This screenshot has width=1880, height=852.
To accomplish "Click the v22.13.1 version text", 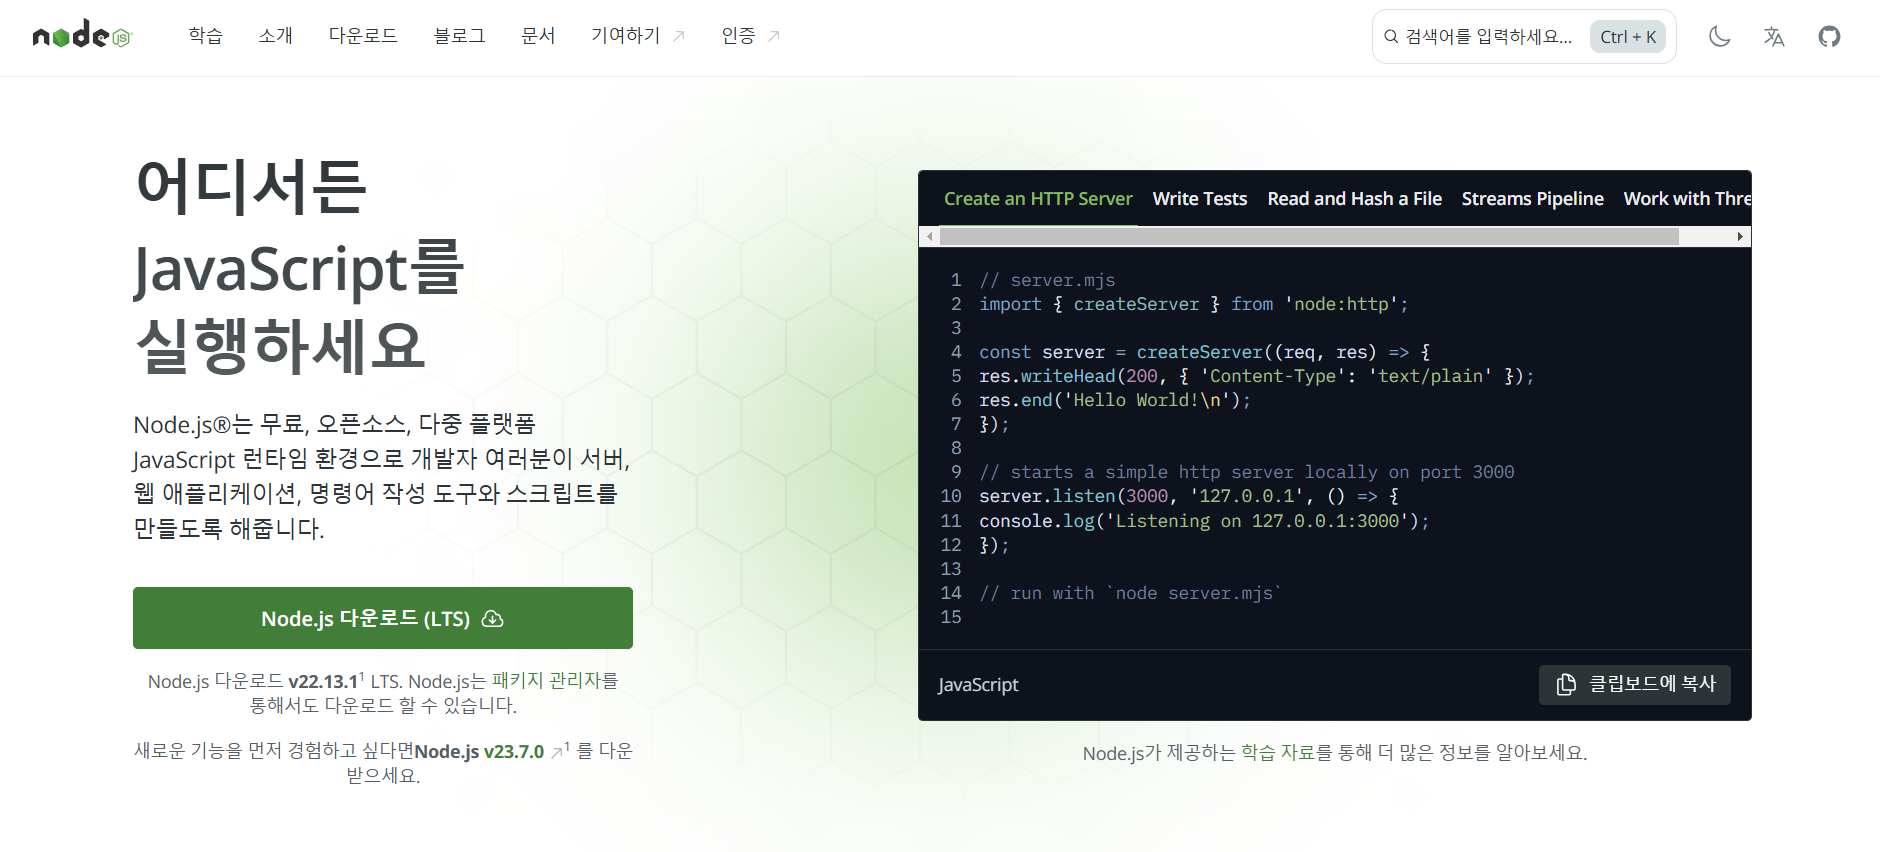I will (x=323, y=681).
